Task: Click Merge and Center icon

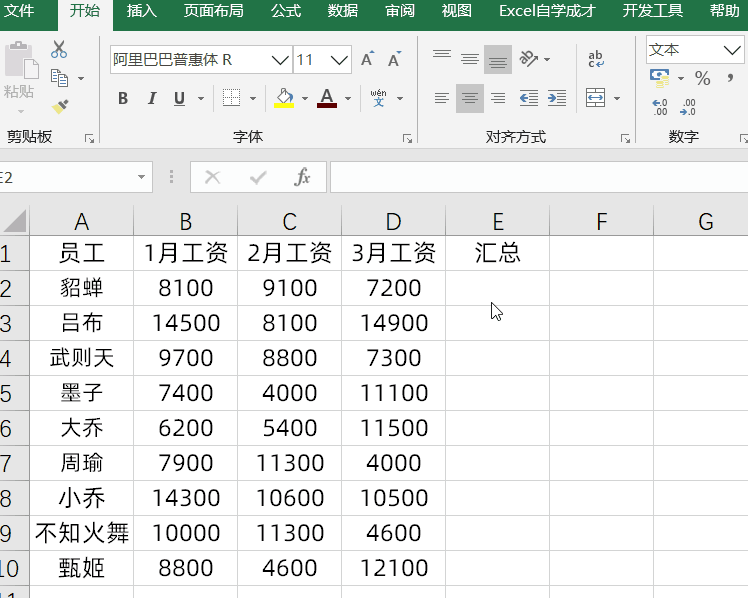Action: pos(596,98)
